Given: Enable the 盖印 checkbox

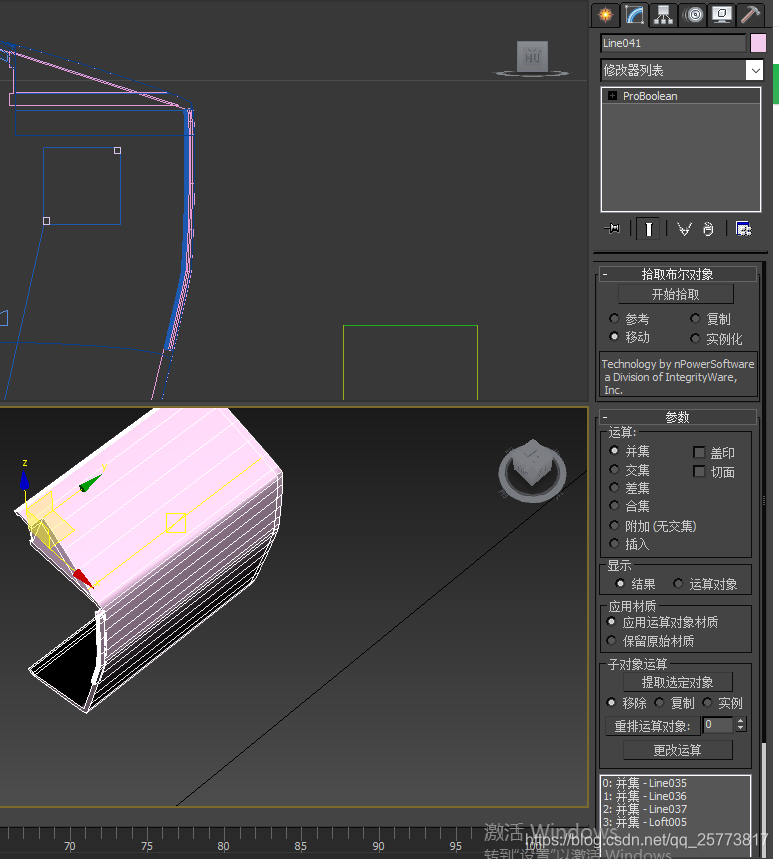Looking at the screenshot, I should (x=699, y=452).
